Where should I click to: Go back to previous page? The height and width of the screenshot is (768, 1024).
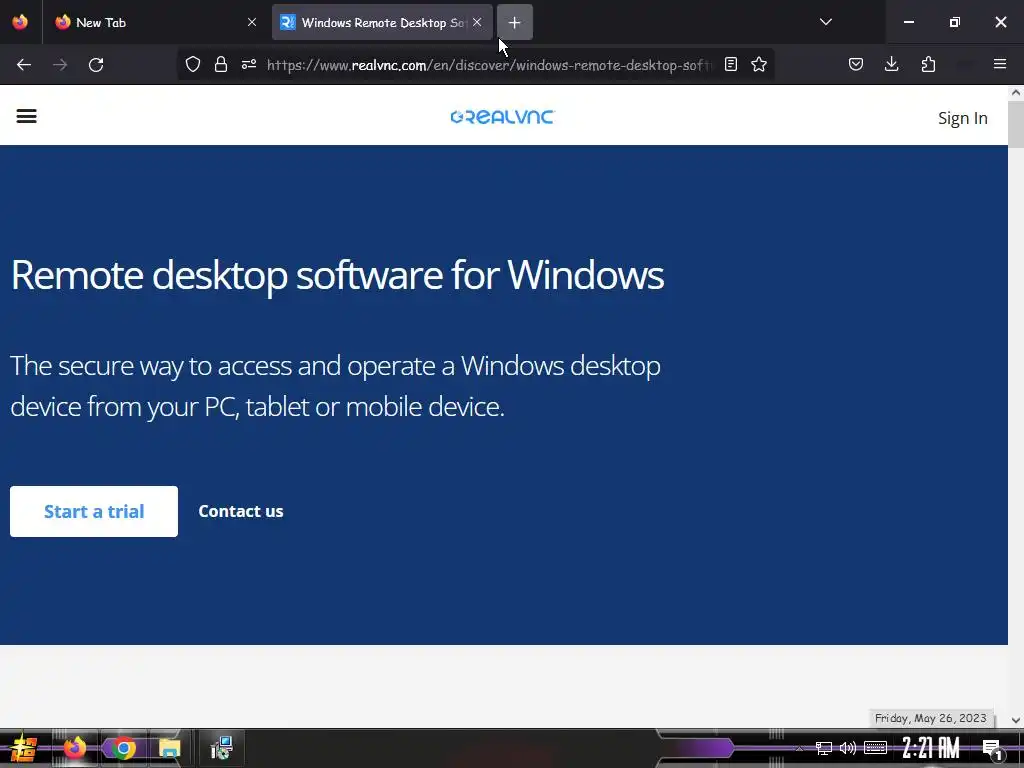coord(24,65)
